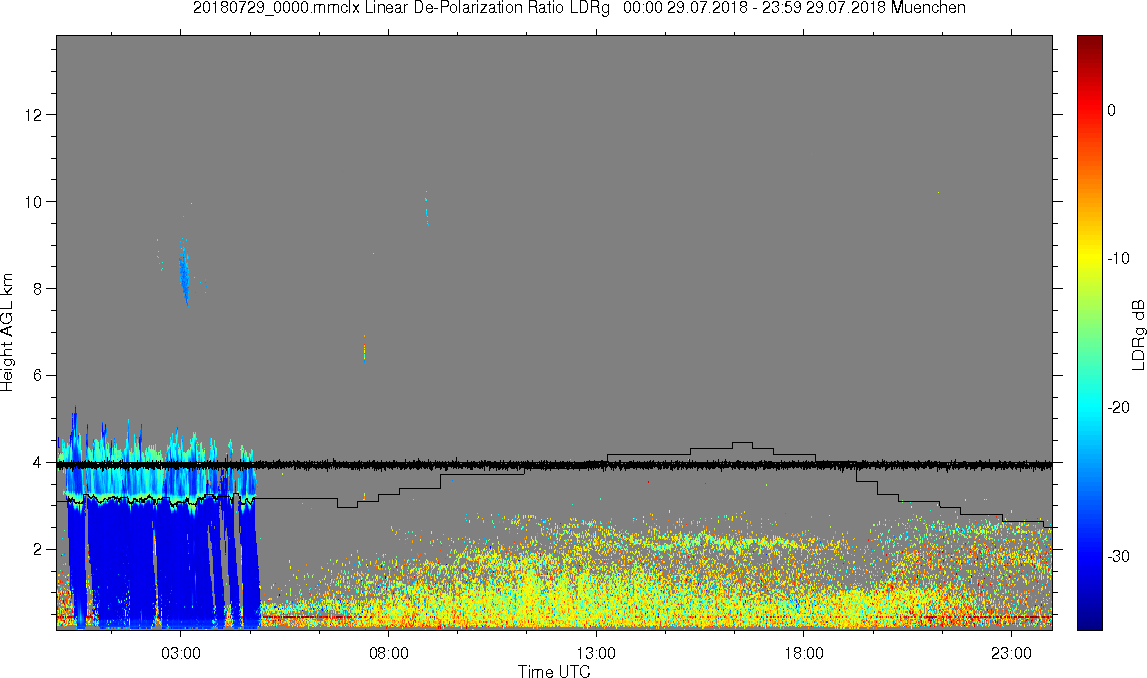Click the 18:00 time tick label
The image size is (1147, 678).
(804, 653)
